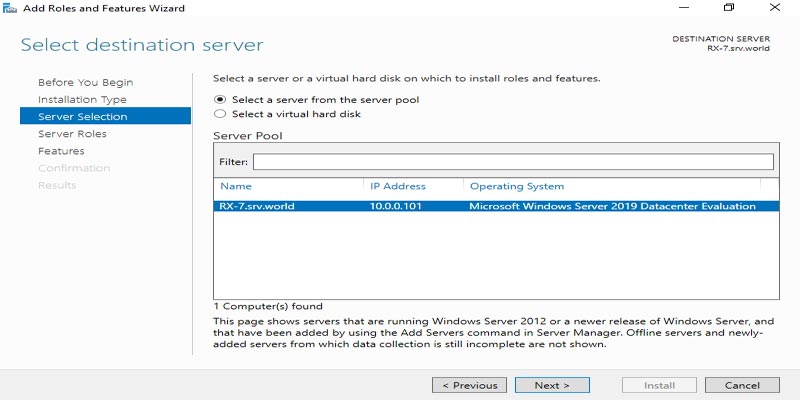Click the RX-7.srv.world destination server label
Viewport: 800px width, 400px height.
pyautogui.click(x=738, y=48)
